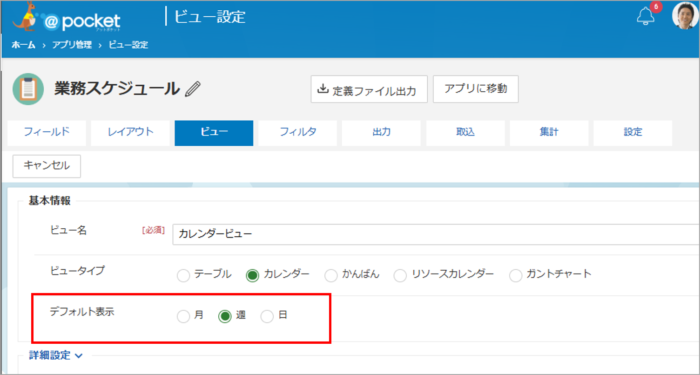This screenshot has height=375, width=700.
Task: Open the user profile avatar
Action: click(x=685, y=15)
